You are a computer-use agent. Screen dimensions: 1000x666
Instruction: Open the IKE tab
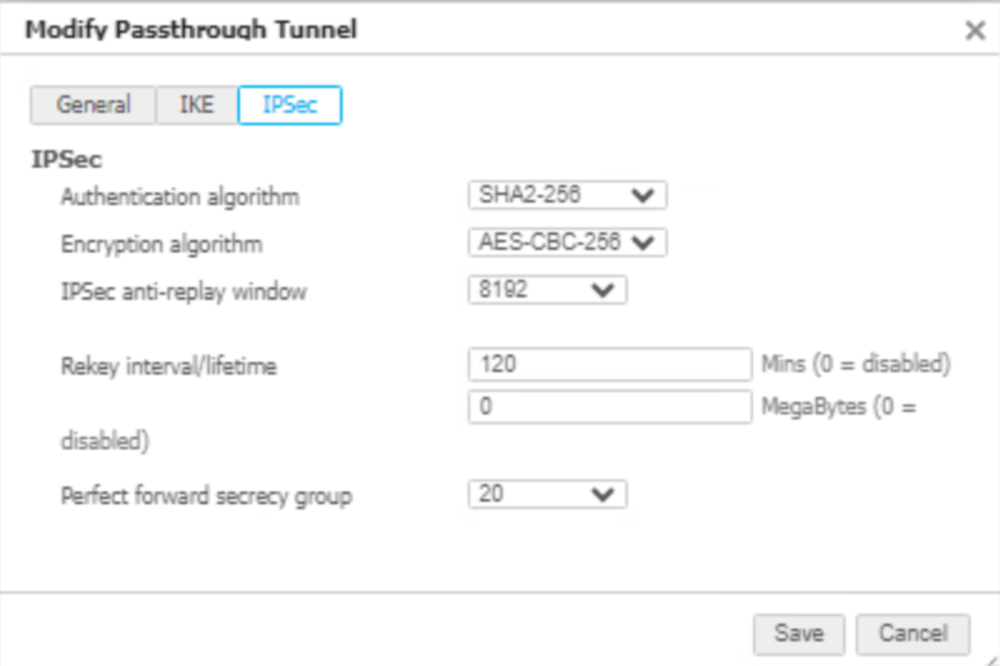(196, 105)
